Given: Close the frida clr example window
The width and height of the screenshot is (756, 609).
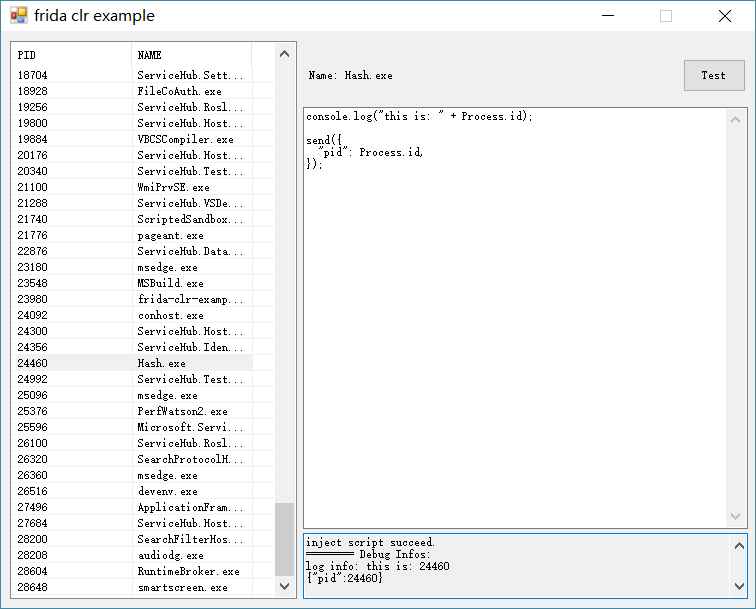Looking at the screenshot, I should click(x=725, y=16).
